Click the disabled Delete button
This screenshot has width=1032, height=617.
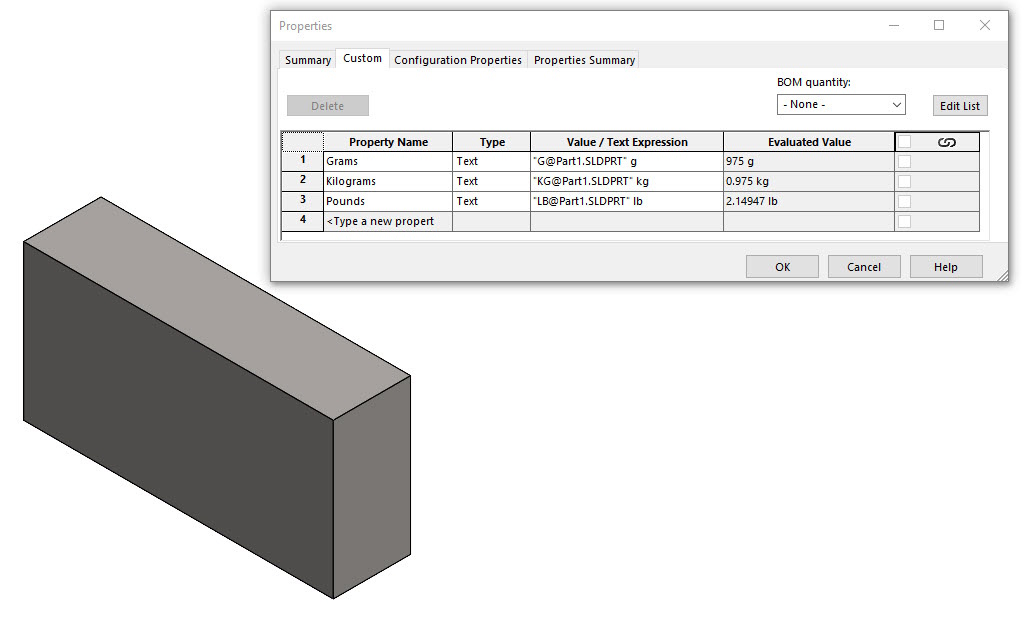[x=327, y=104]
